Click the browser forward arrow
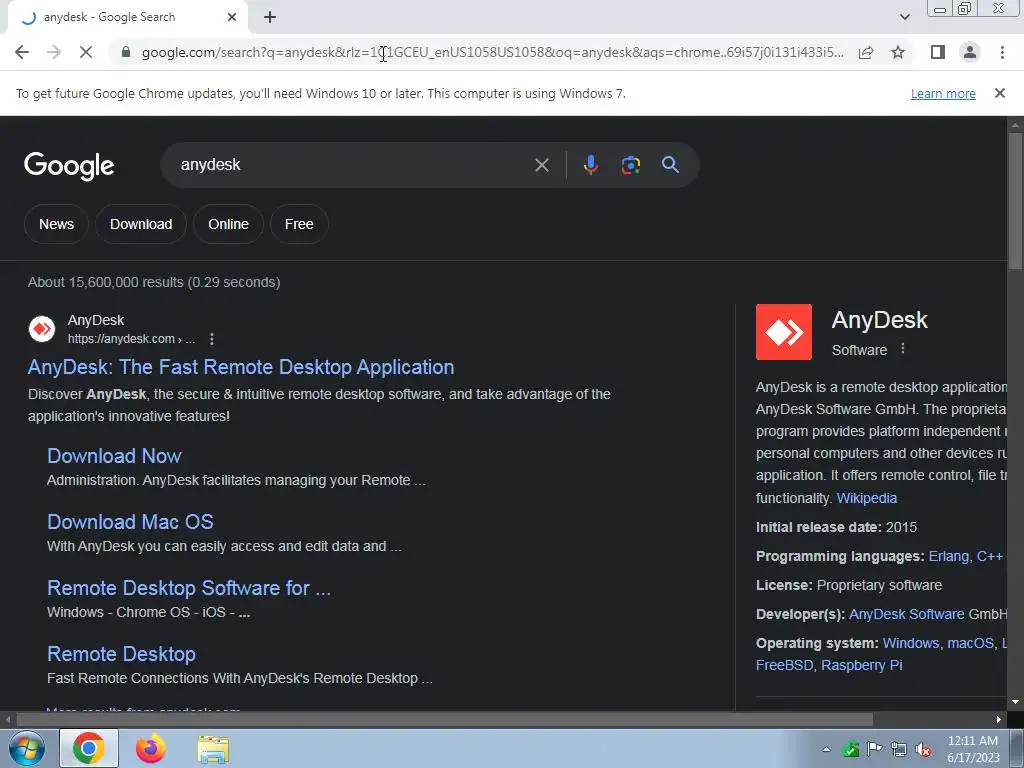This screenshot has height=768, width=1024. coord(54,52)
